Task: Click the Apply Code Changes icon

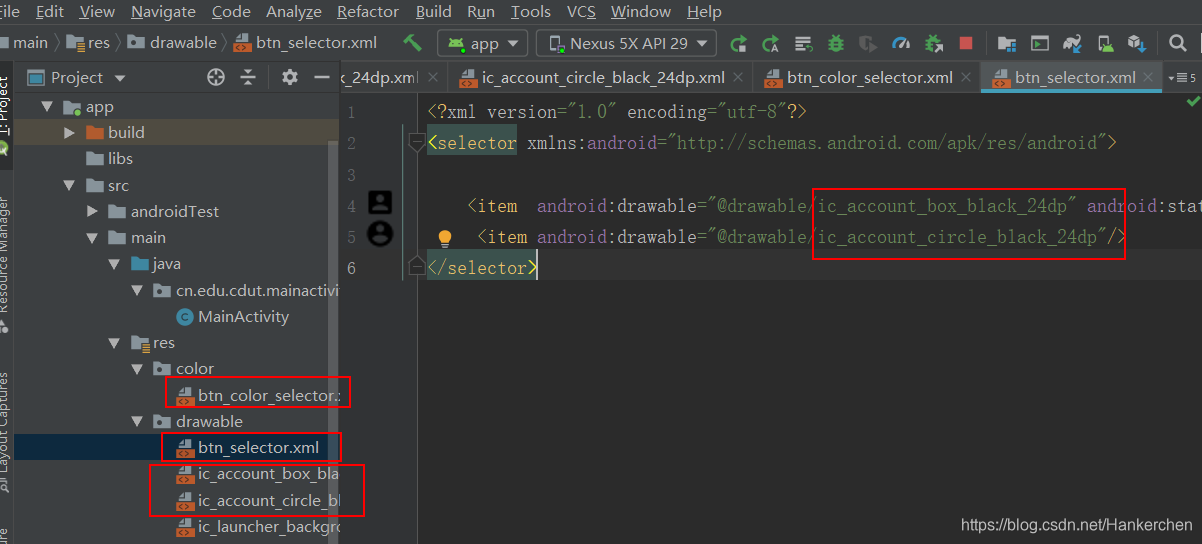Action: 802,43
